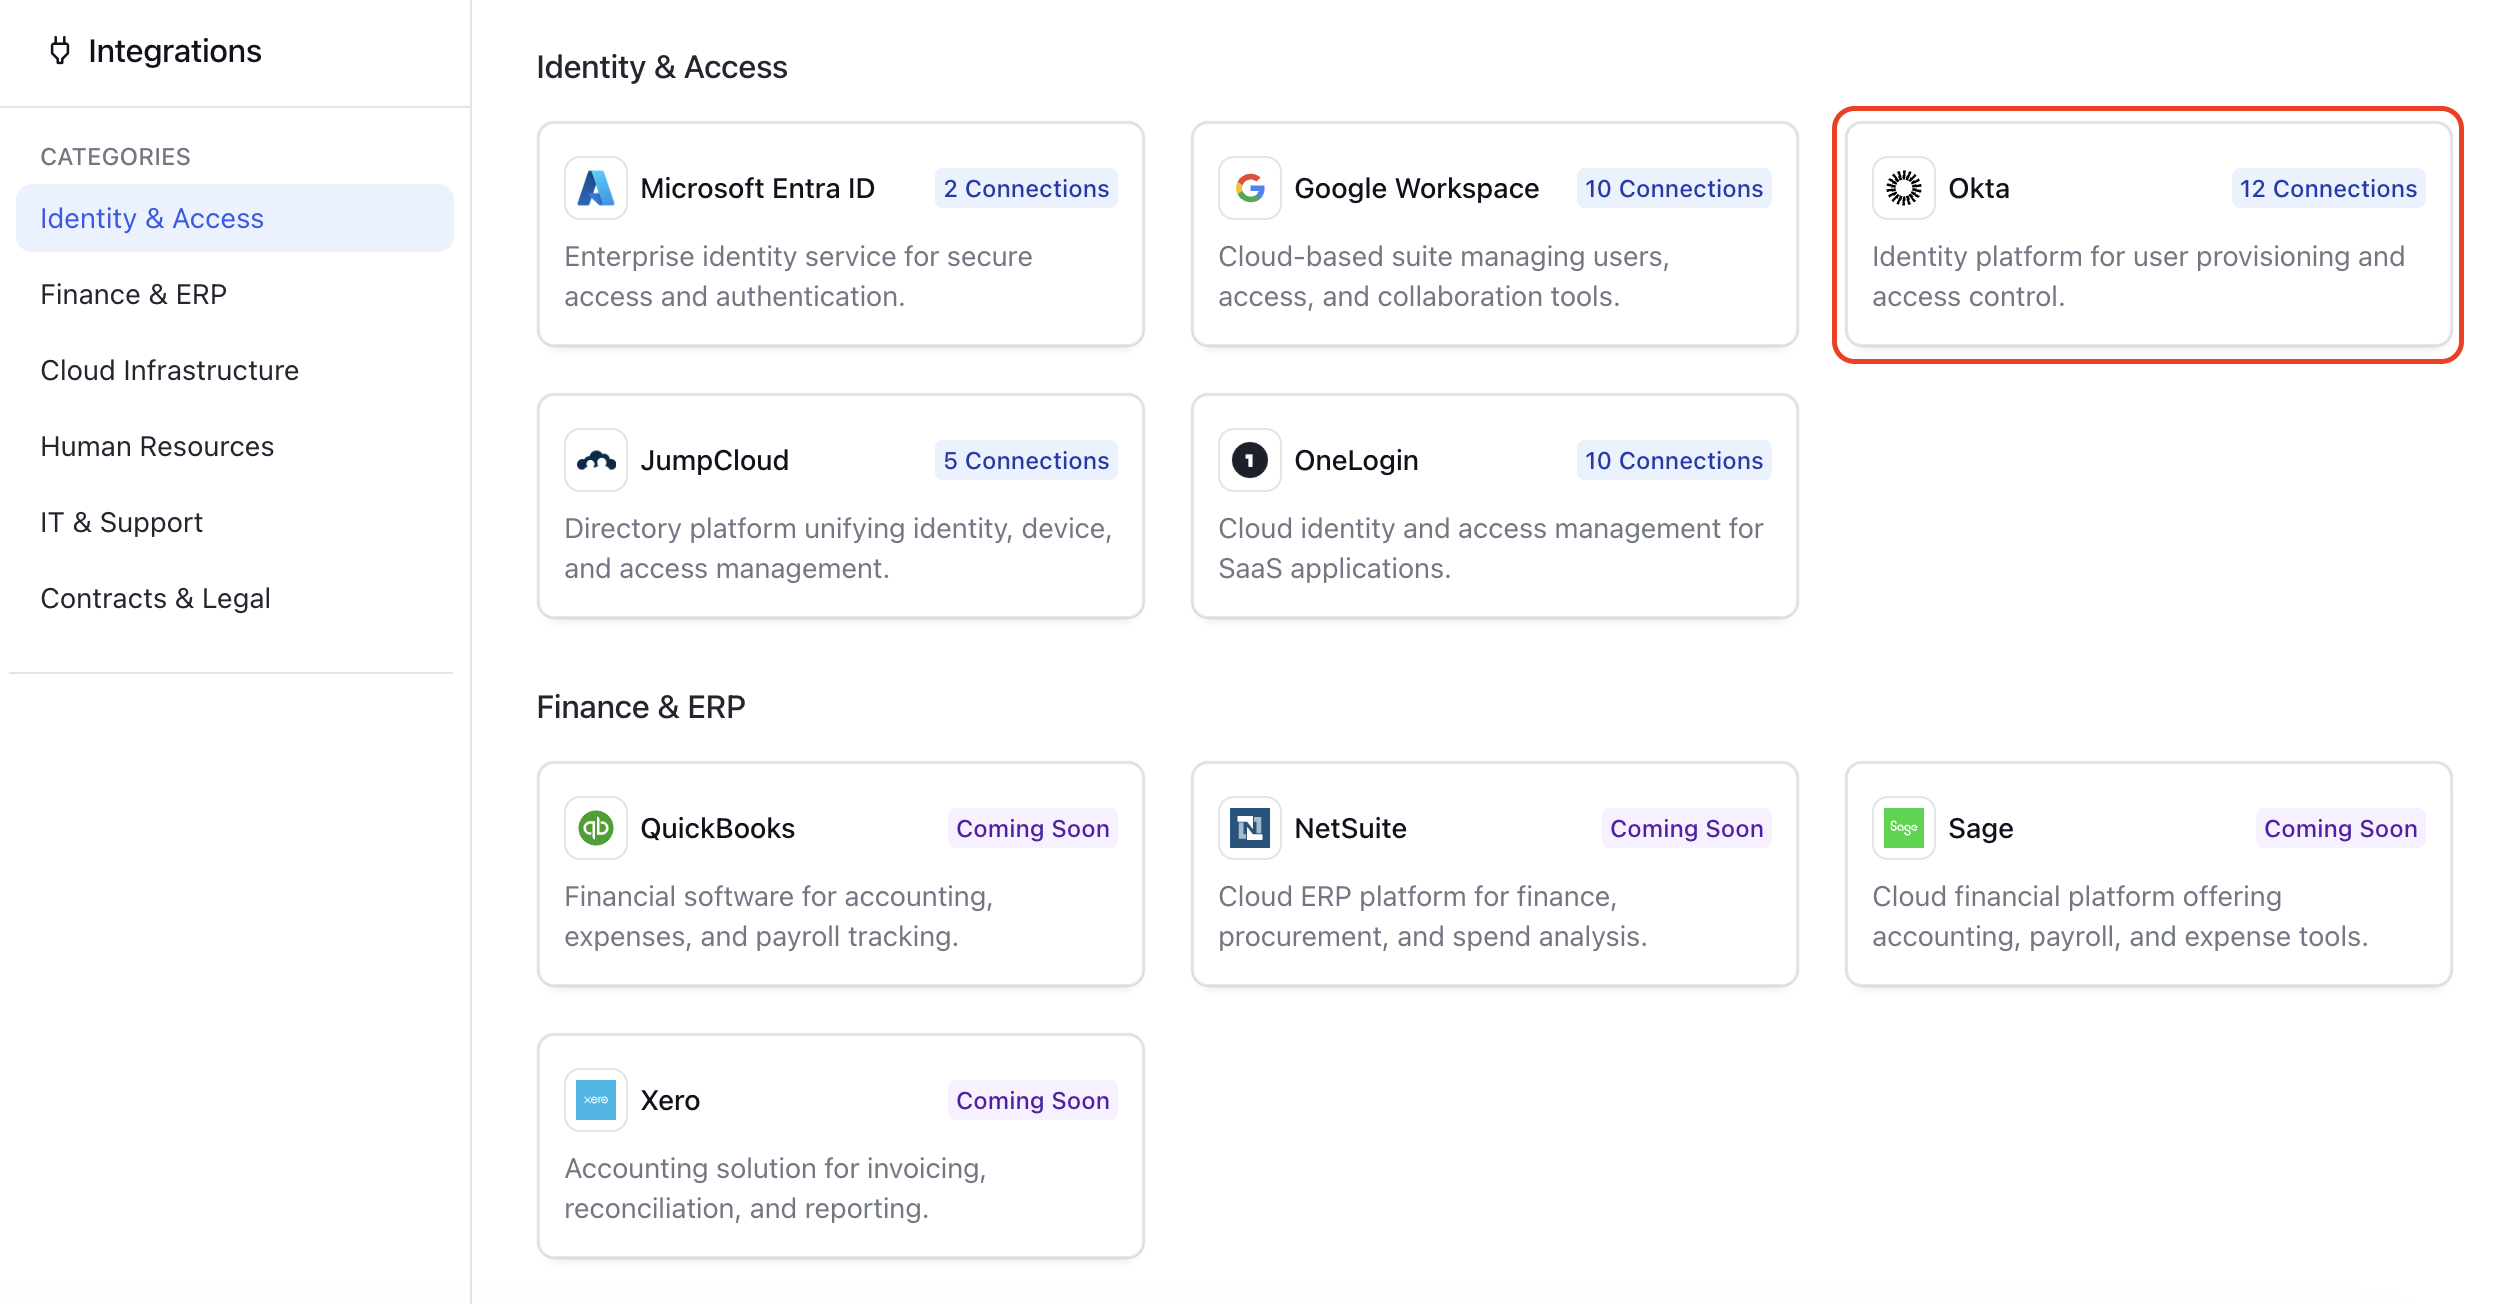The width and height of the screenshot is (2502, 1304).
Task: Click QuickBooks Coming Soon badge
Action: [x=1033, y=828]
